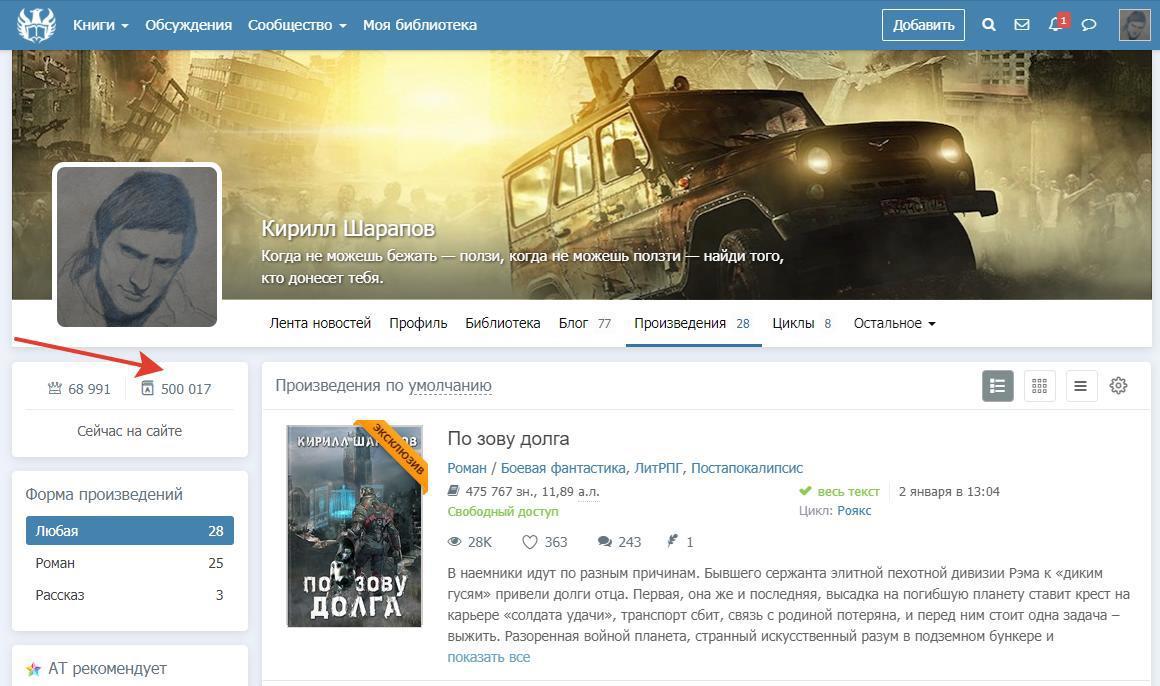
Task: Switch to compact list view
Action: click(1080, 386)
